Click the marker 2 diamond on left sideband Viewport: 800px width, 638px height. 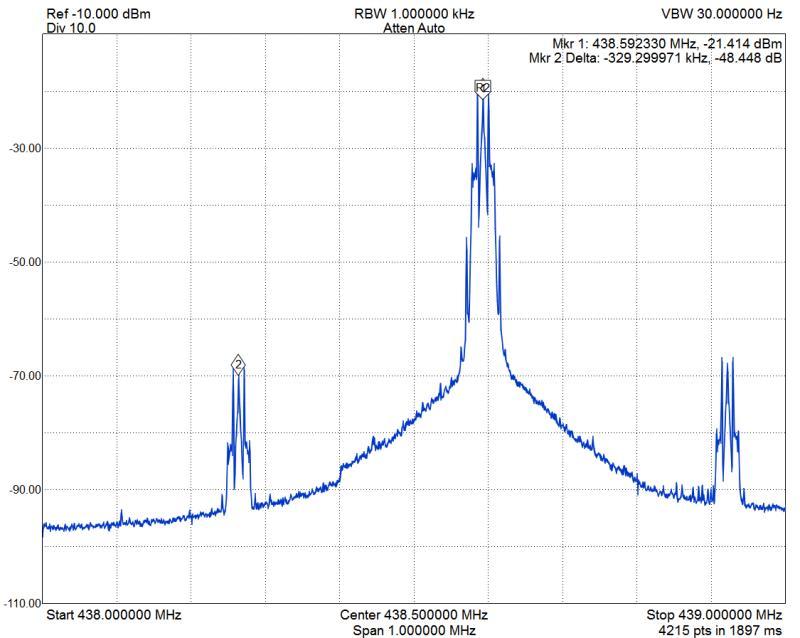[238, 364]
